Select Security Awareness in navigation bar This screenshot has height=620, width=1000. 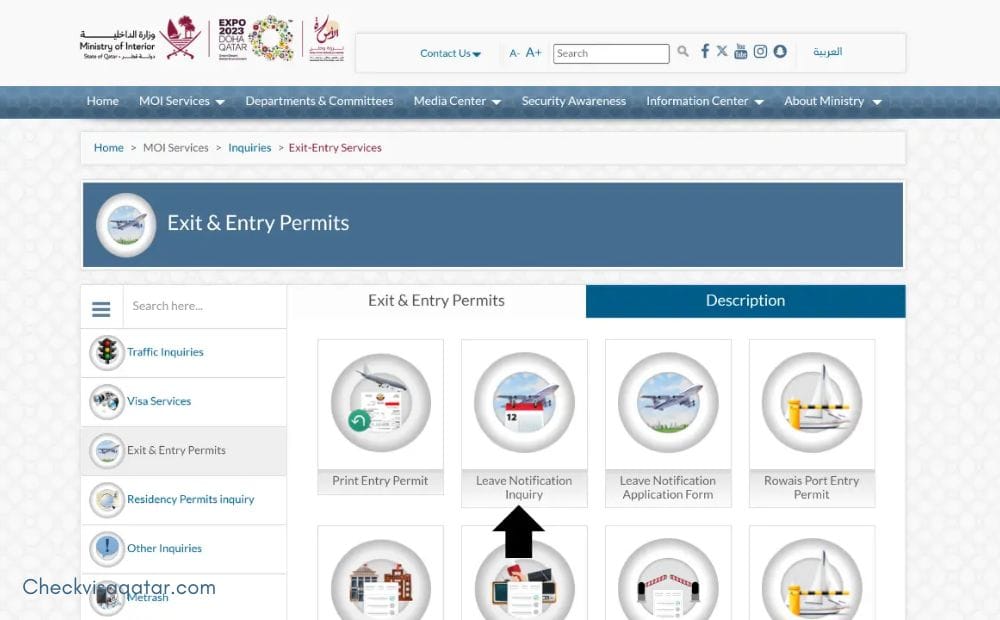coord(573,101)
